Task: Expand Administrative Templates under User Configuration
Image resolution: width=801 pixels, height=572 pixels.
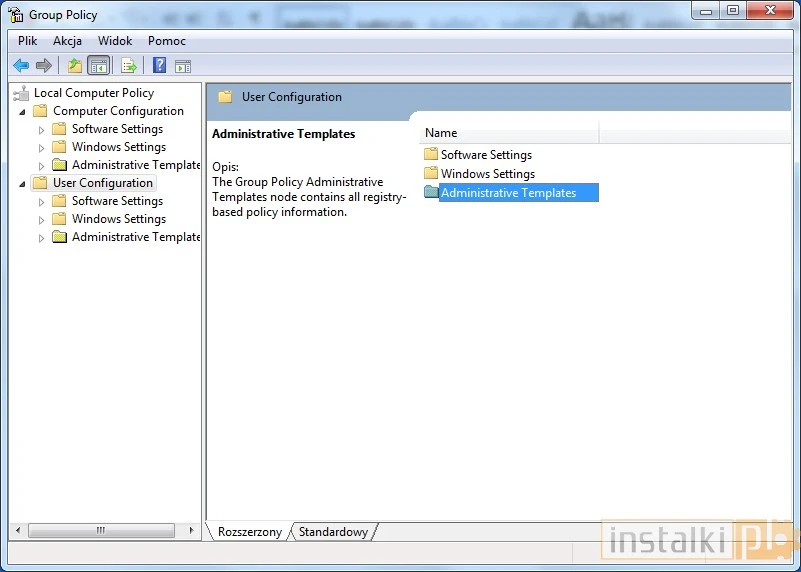Action: pos(42,238)
